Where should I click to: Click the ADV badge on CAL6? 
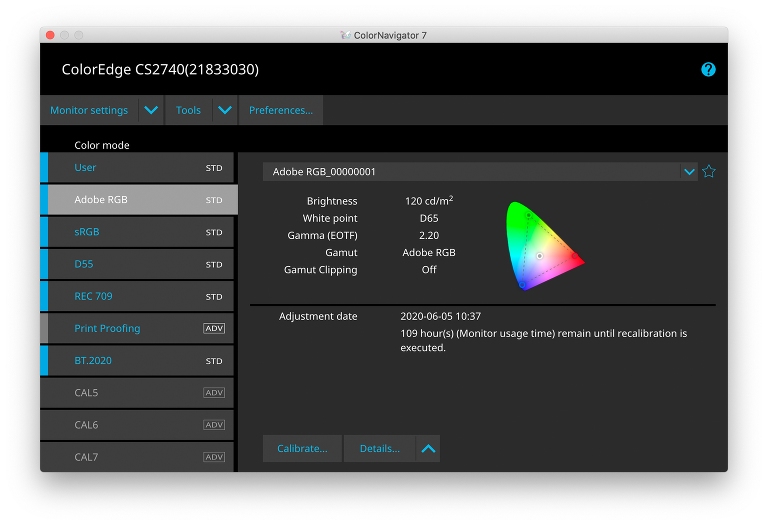[214, 425]
